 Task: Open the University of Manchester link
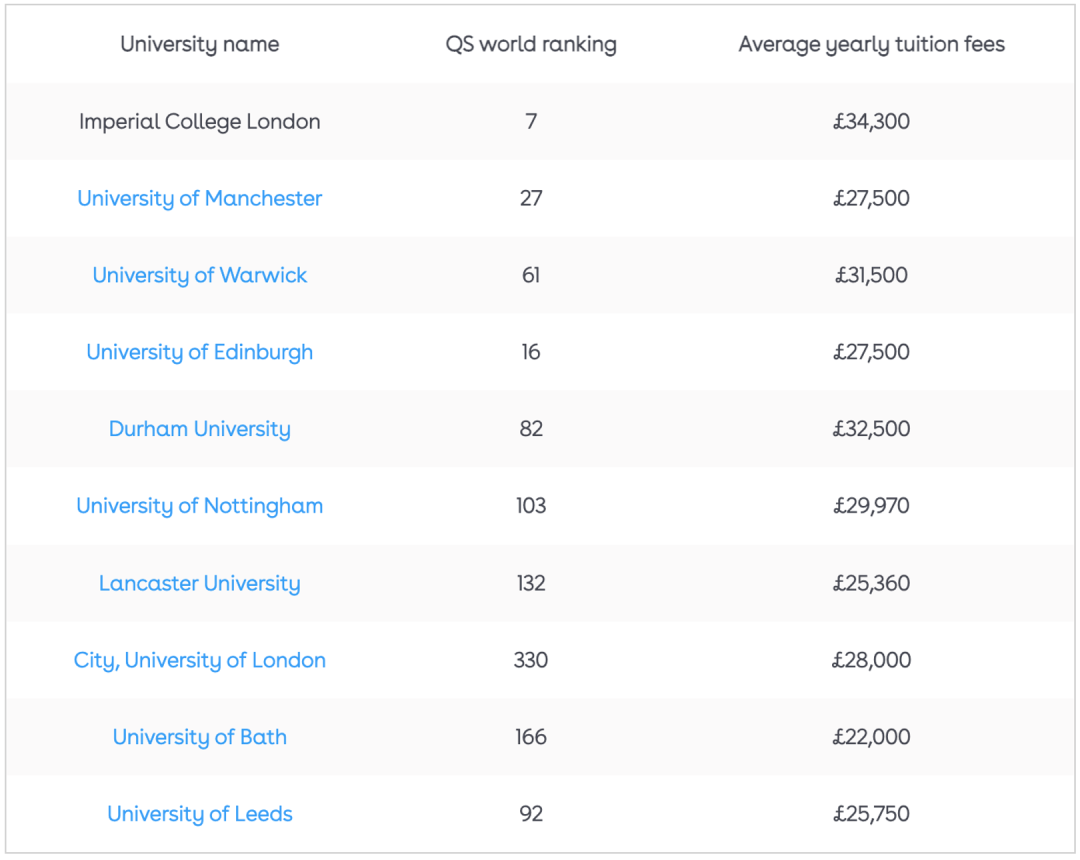199,198
